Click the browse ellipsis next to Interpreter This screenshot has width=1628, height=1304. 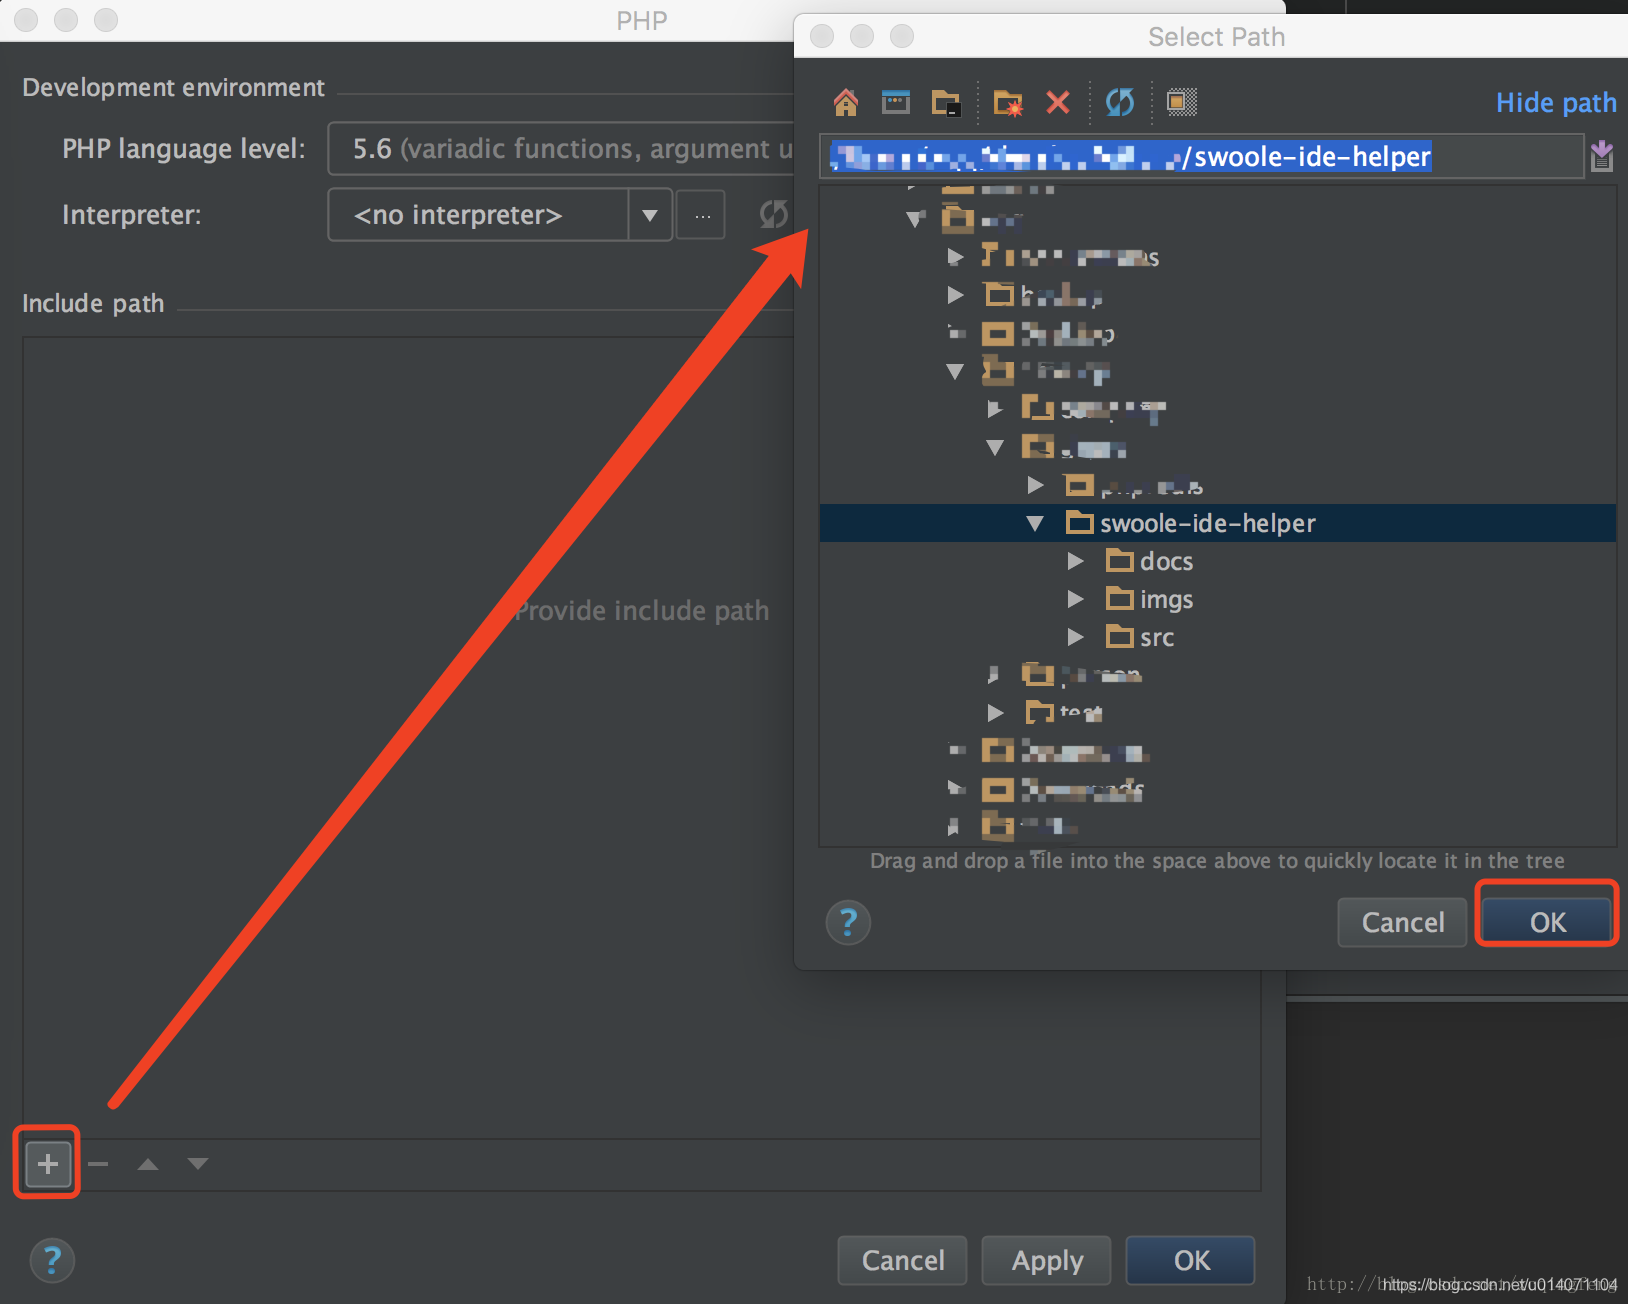701,214
